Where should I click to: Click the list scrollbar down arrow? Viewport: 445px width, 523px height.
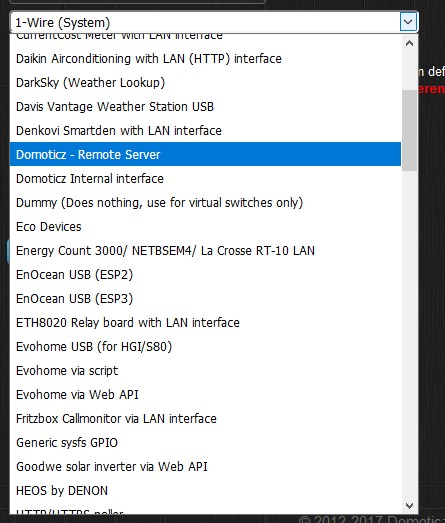point(409,506)
